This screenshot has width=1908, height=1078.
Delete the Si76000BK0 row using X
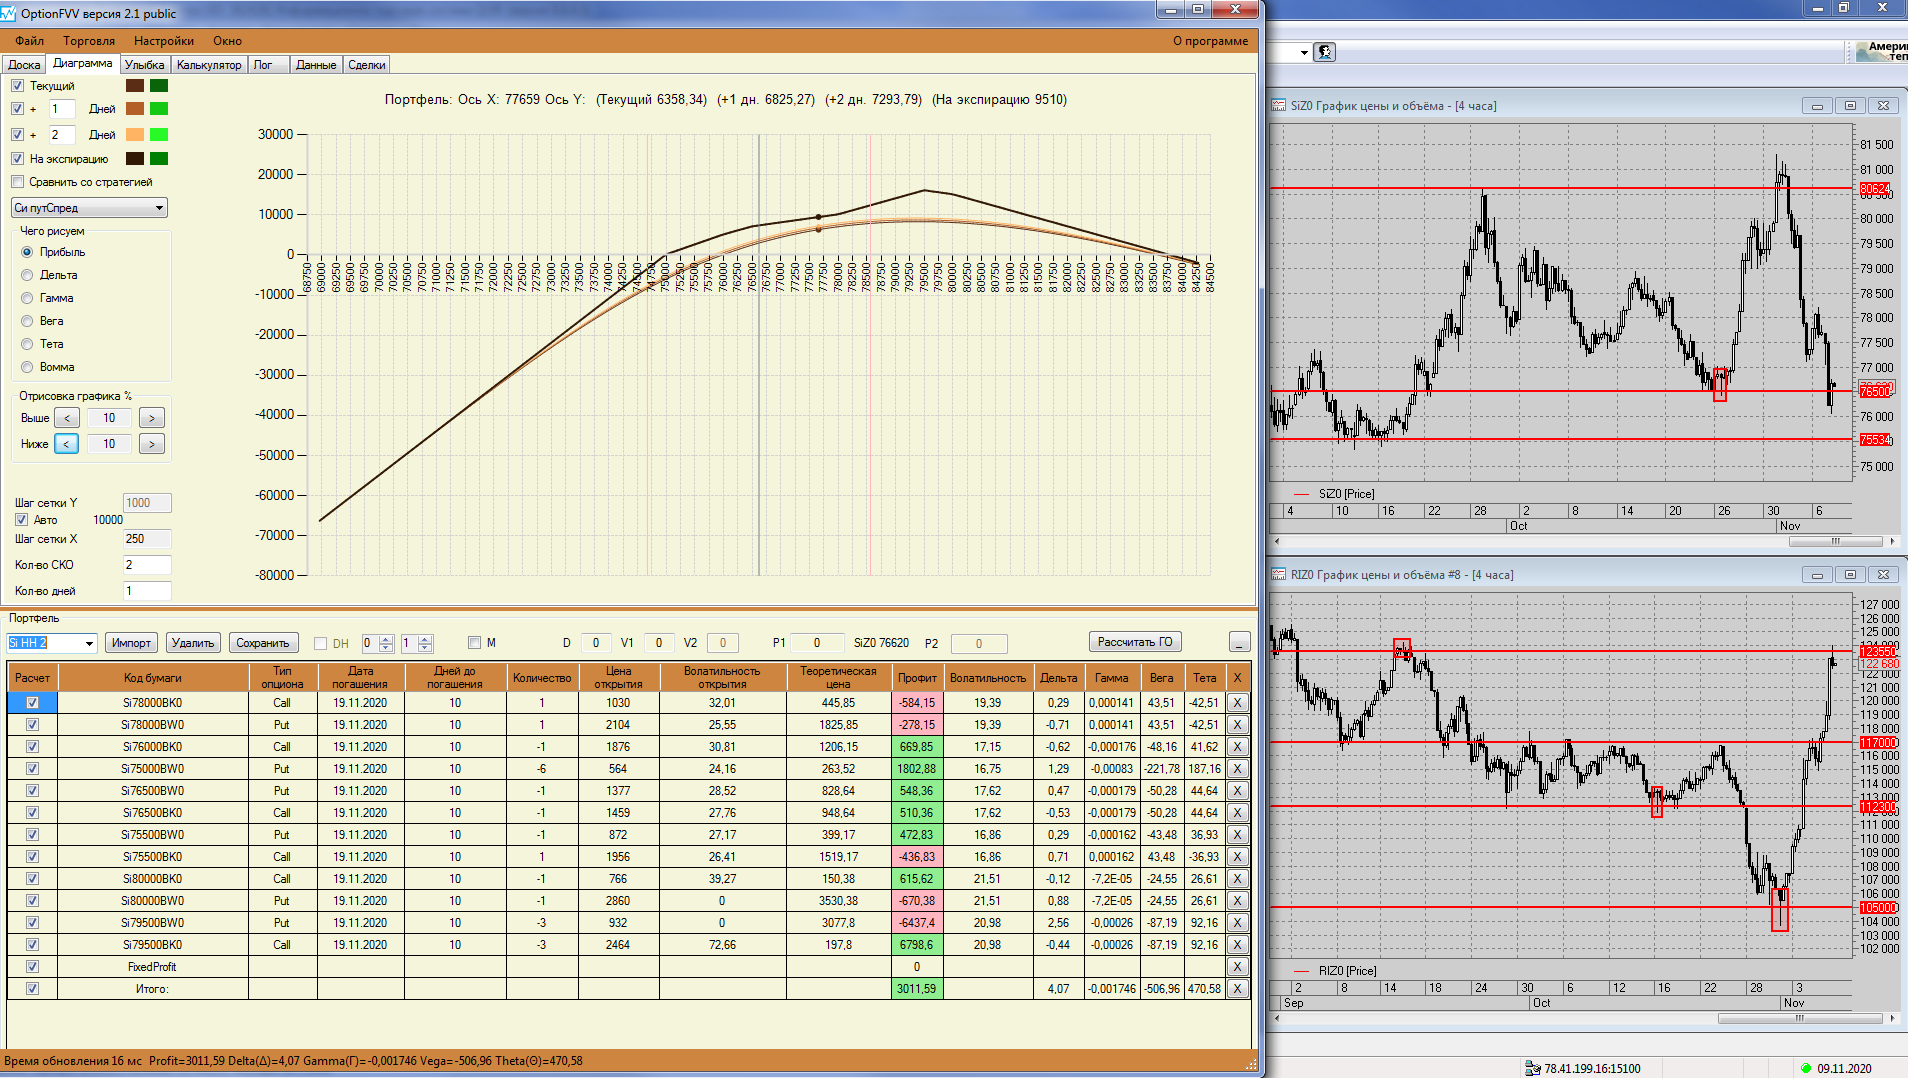tap(1237, 747)
